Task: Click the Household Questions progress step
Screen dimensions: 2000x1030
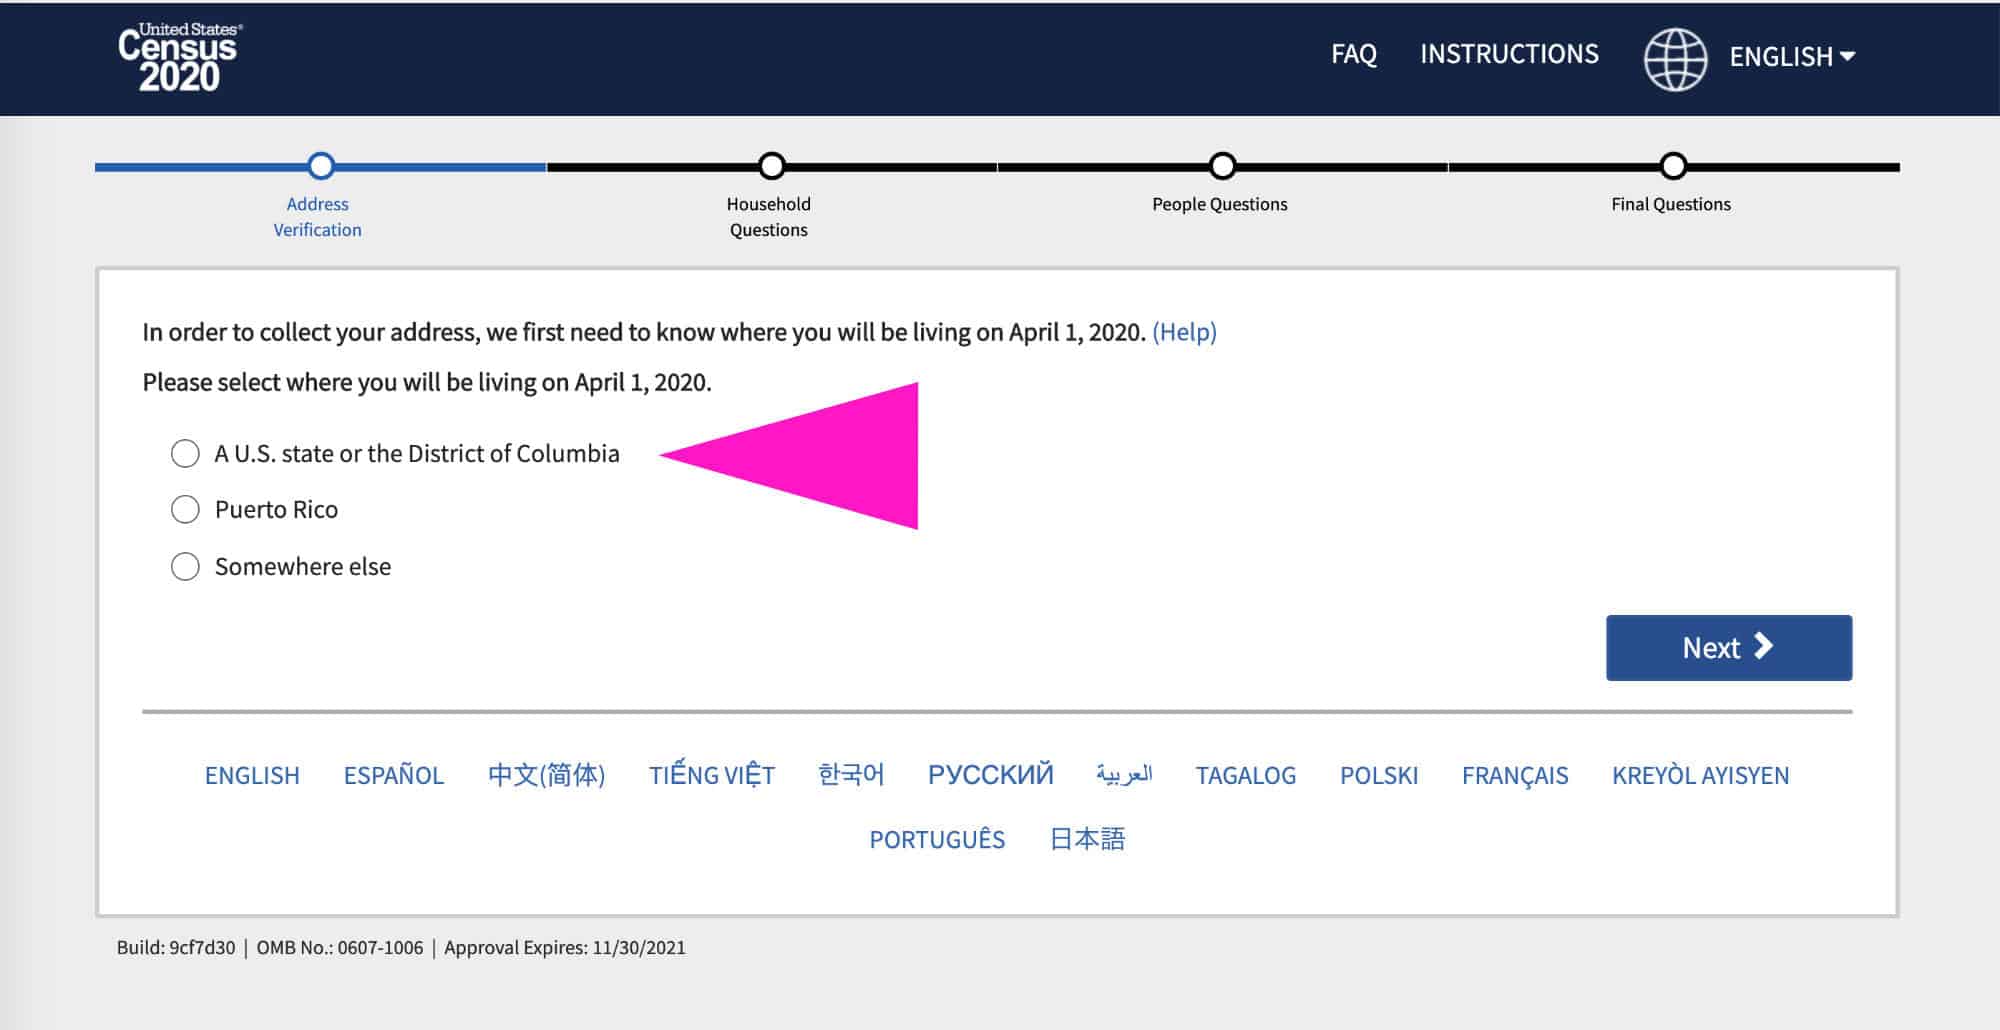Action: pyautogui.click(x=772, y=166)
